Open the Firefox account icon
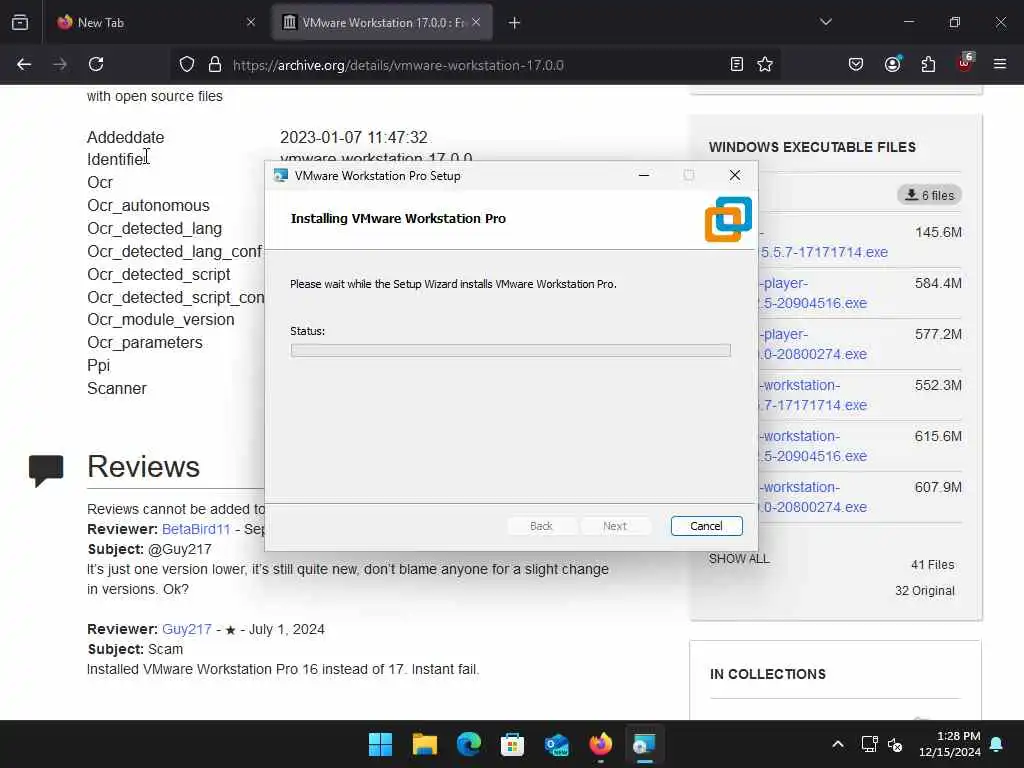The width and height of the screenshot is (1024, 768). tap(892, 64)
